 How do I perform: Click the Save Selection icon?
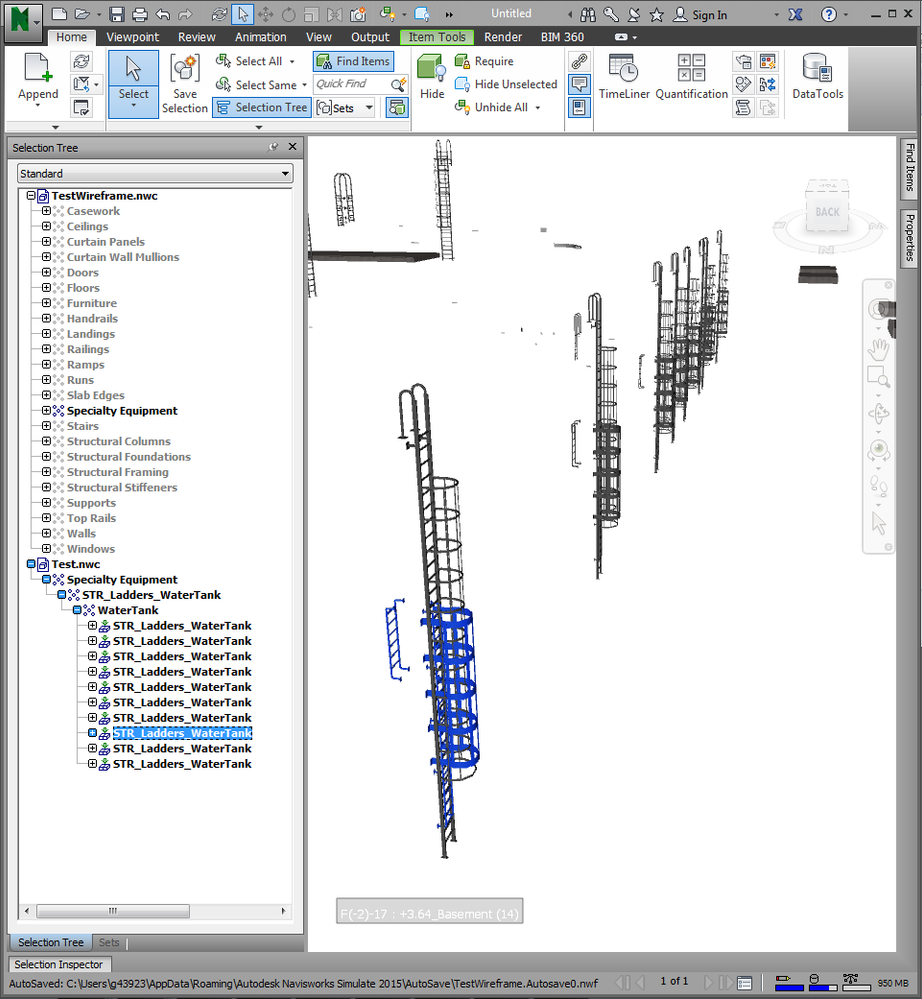click(x=185, y=68)
